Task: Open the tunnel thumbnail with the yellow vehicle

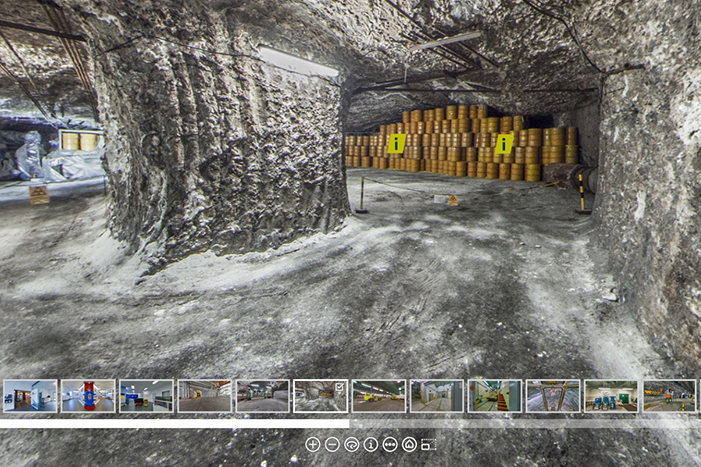Action: click(x=379, y=396)
